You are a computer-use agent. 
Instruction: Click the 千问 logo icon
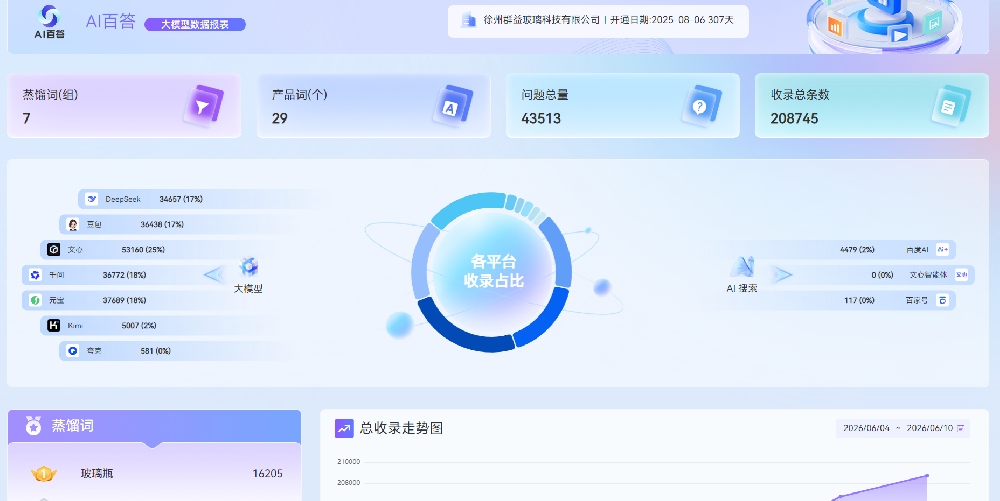coord(35,275)
